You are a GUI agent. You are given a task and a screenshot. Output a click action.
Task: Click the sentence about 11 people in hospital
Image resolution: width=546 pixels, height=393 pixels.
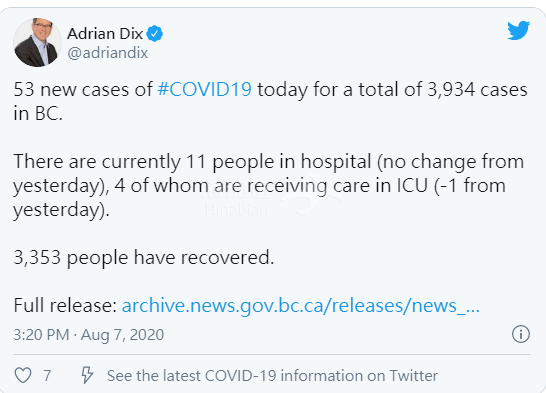(x=268, y=186)
